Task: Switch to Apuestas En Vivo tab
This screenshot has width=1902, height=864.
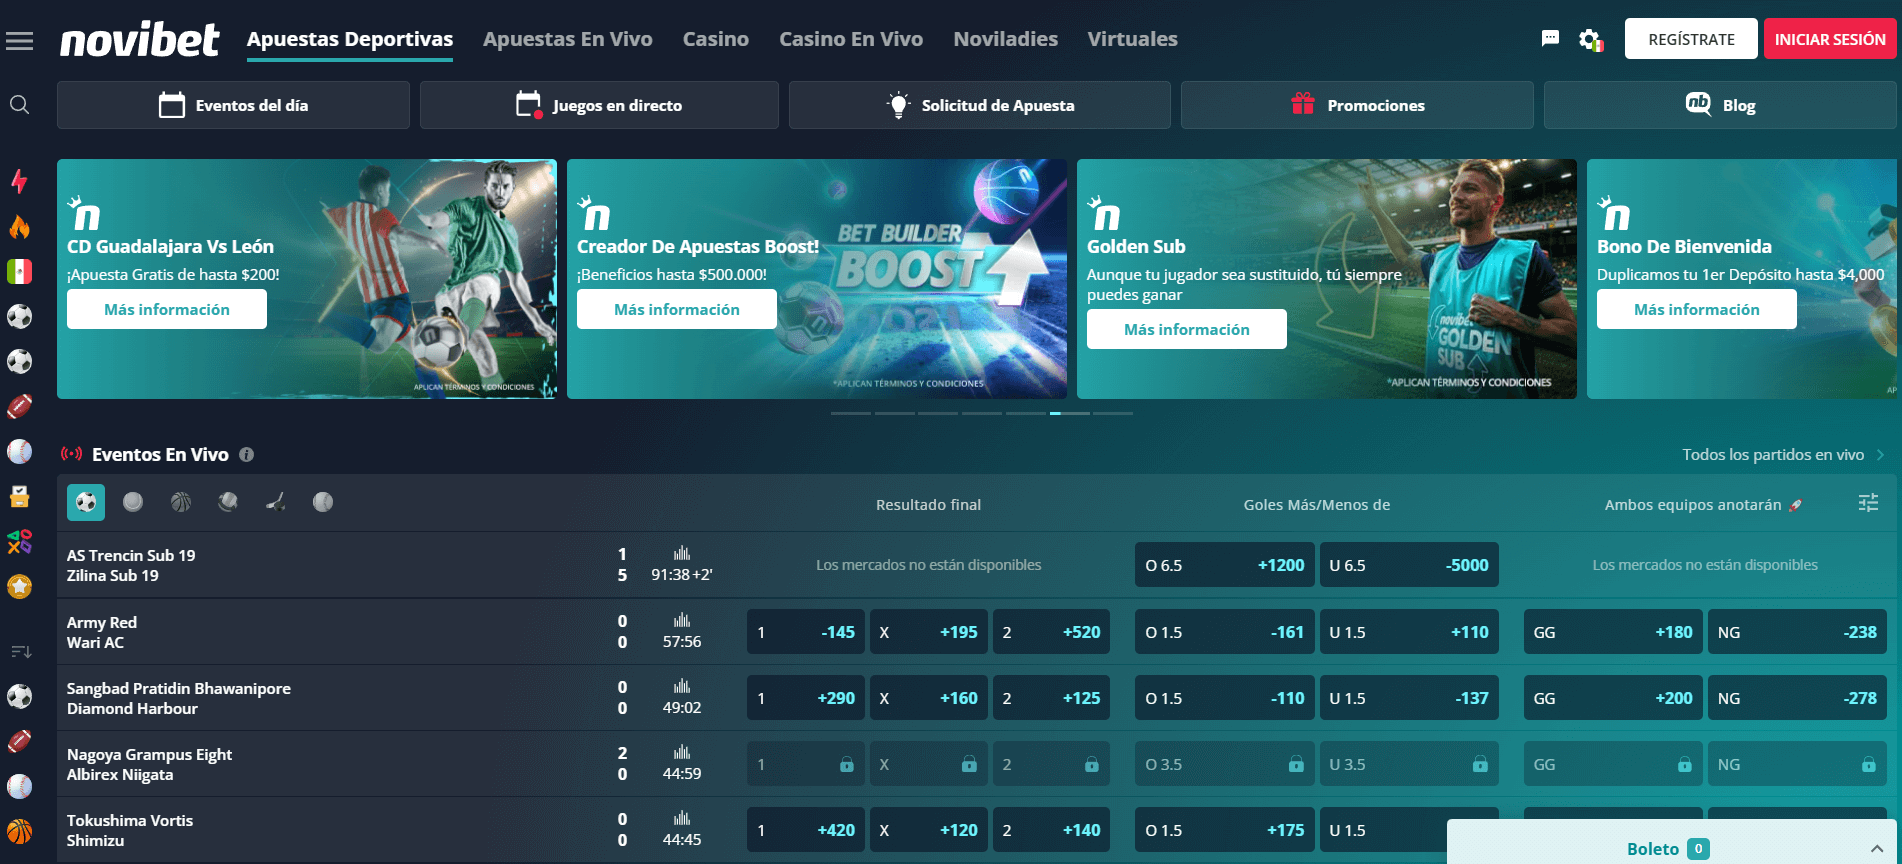Action: point(567,39)
